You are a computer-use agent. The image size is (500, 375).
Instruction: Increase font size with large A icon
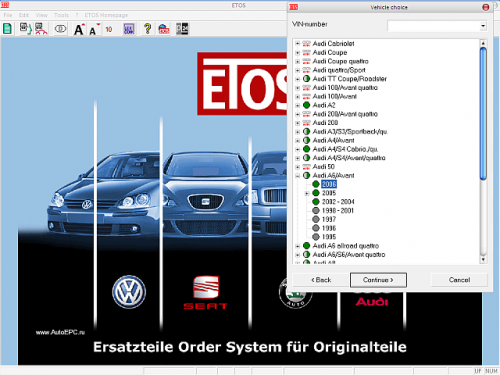point(79,29)
